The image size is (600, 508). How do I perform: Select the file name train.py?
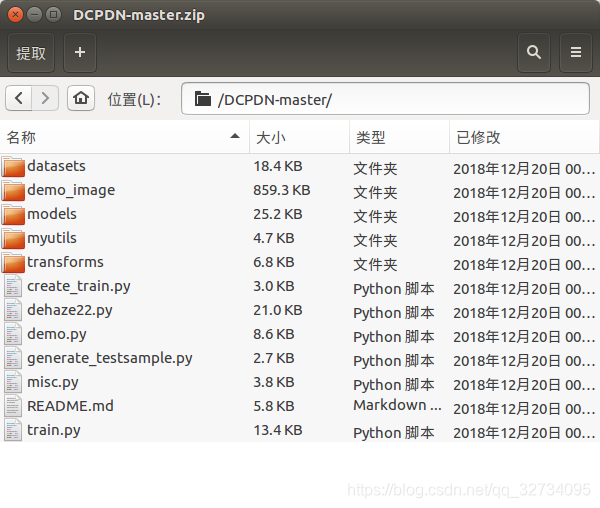point(54,430)
